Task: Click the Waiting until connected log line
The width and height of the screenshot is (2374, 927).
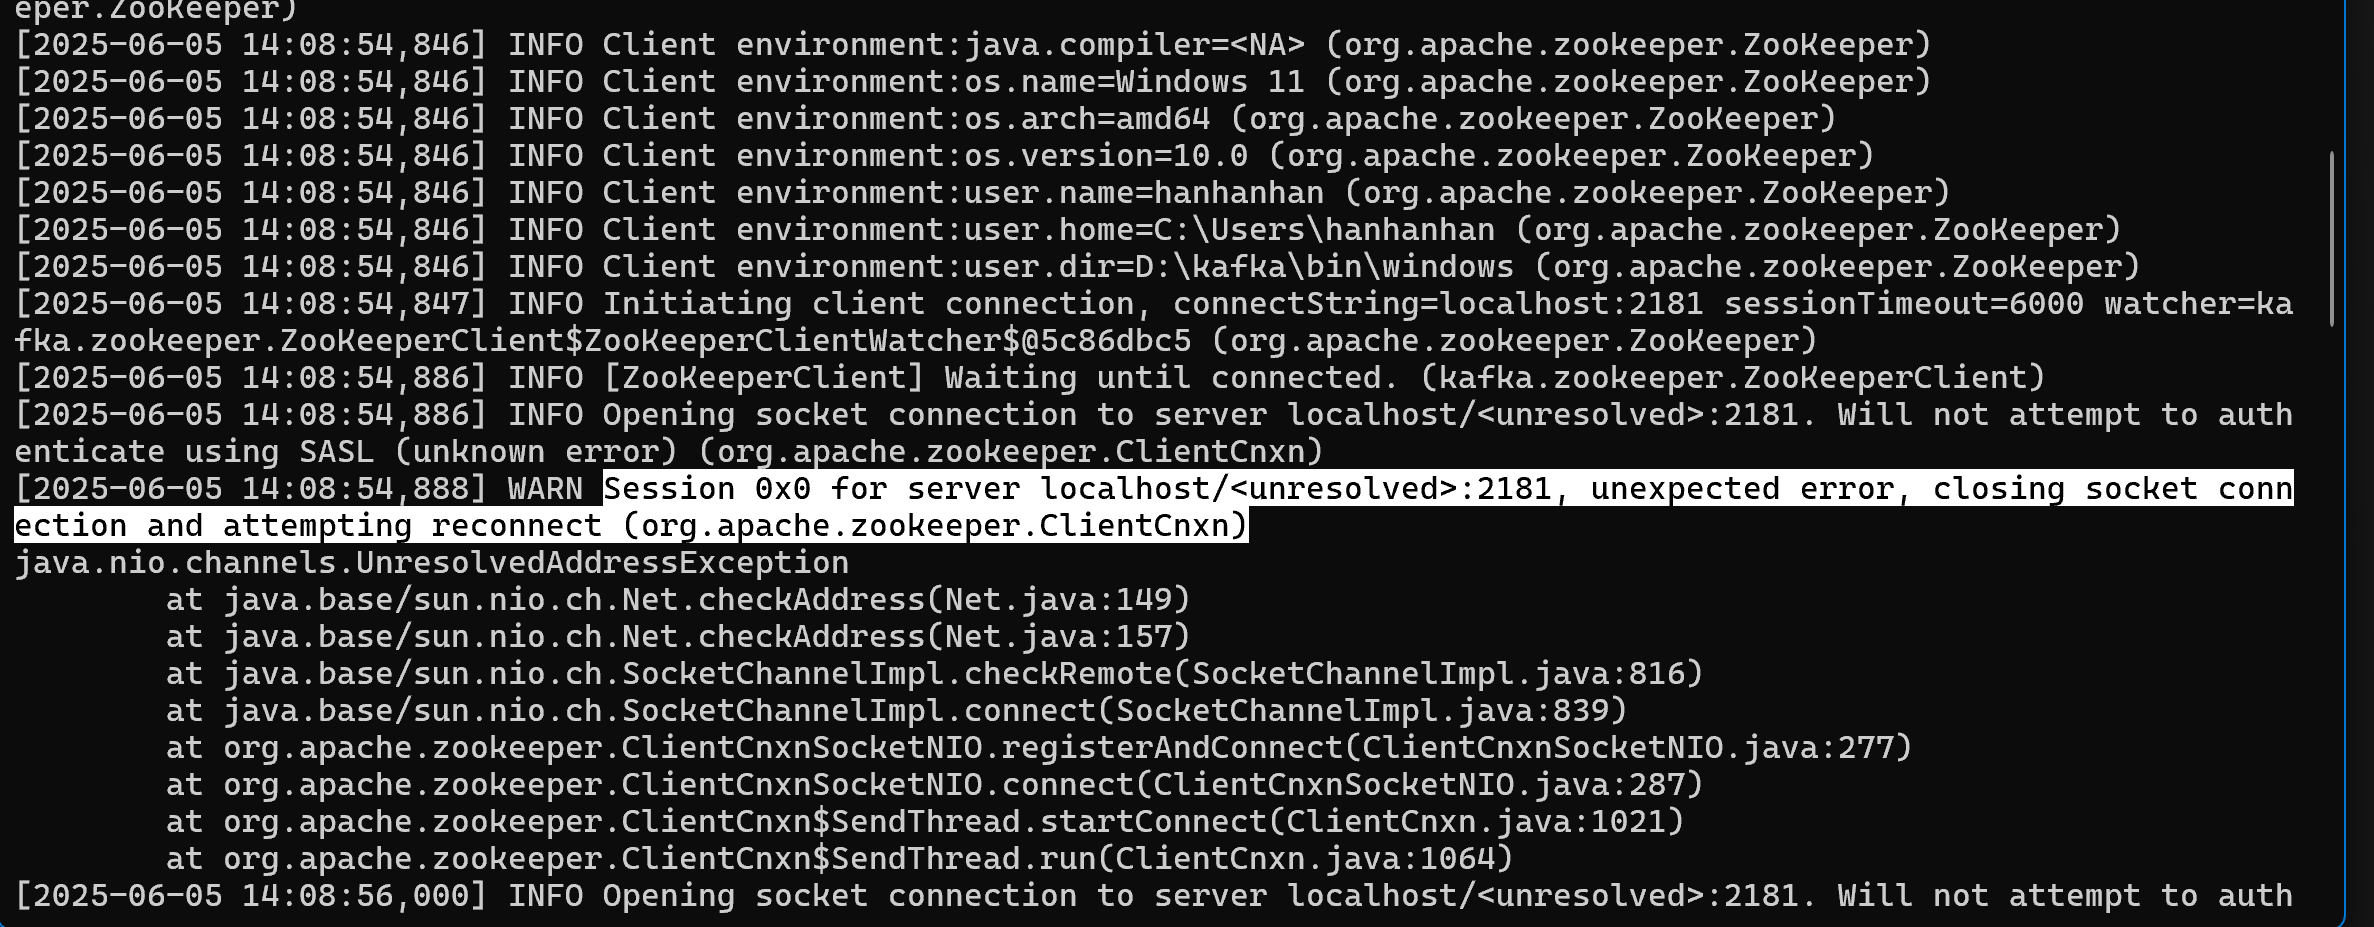Action: [x=1030, y=378]
